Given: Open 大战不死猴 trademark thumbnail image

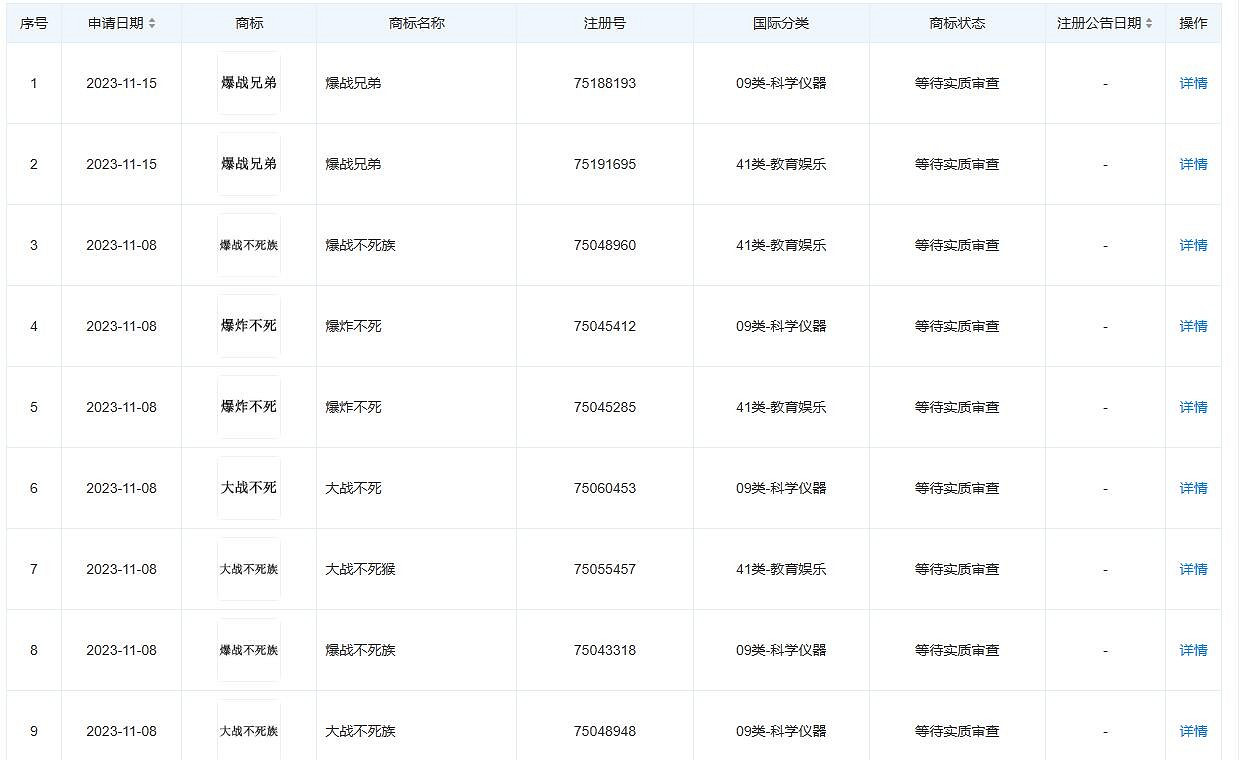Looking at the screenshot, I should point(249,569).
